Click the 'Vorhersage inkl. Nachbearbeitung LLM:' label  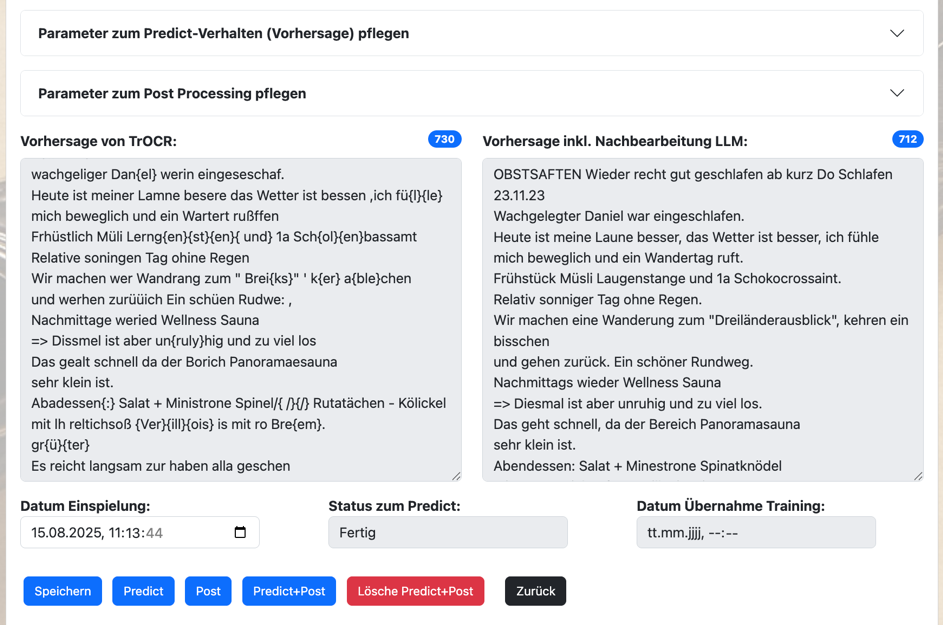[615, 141]
